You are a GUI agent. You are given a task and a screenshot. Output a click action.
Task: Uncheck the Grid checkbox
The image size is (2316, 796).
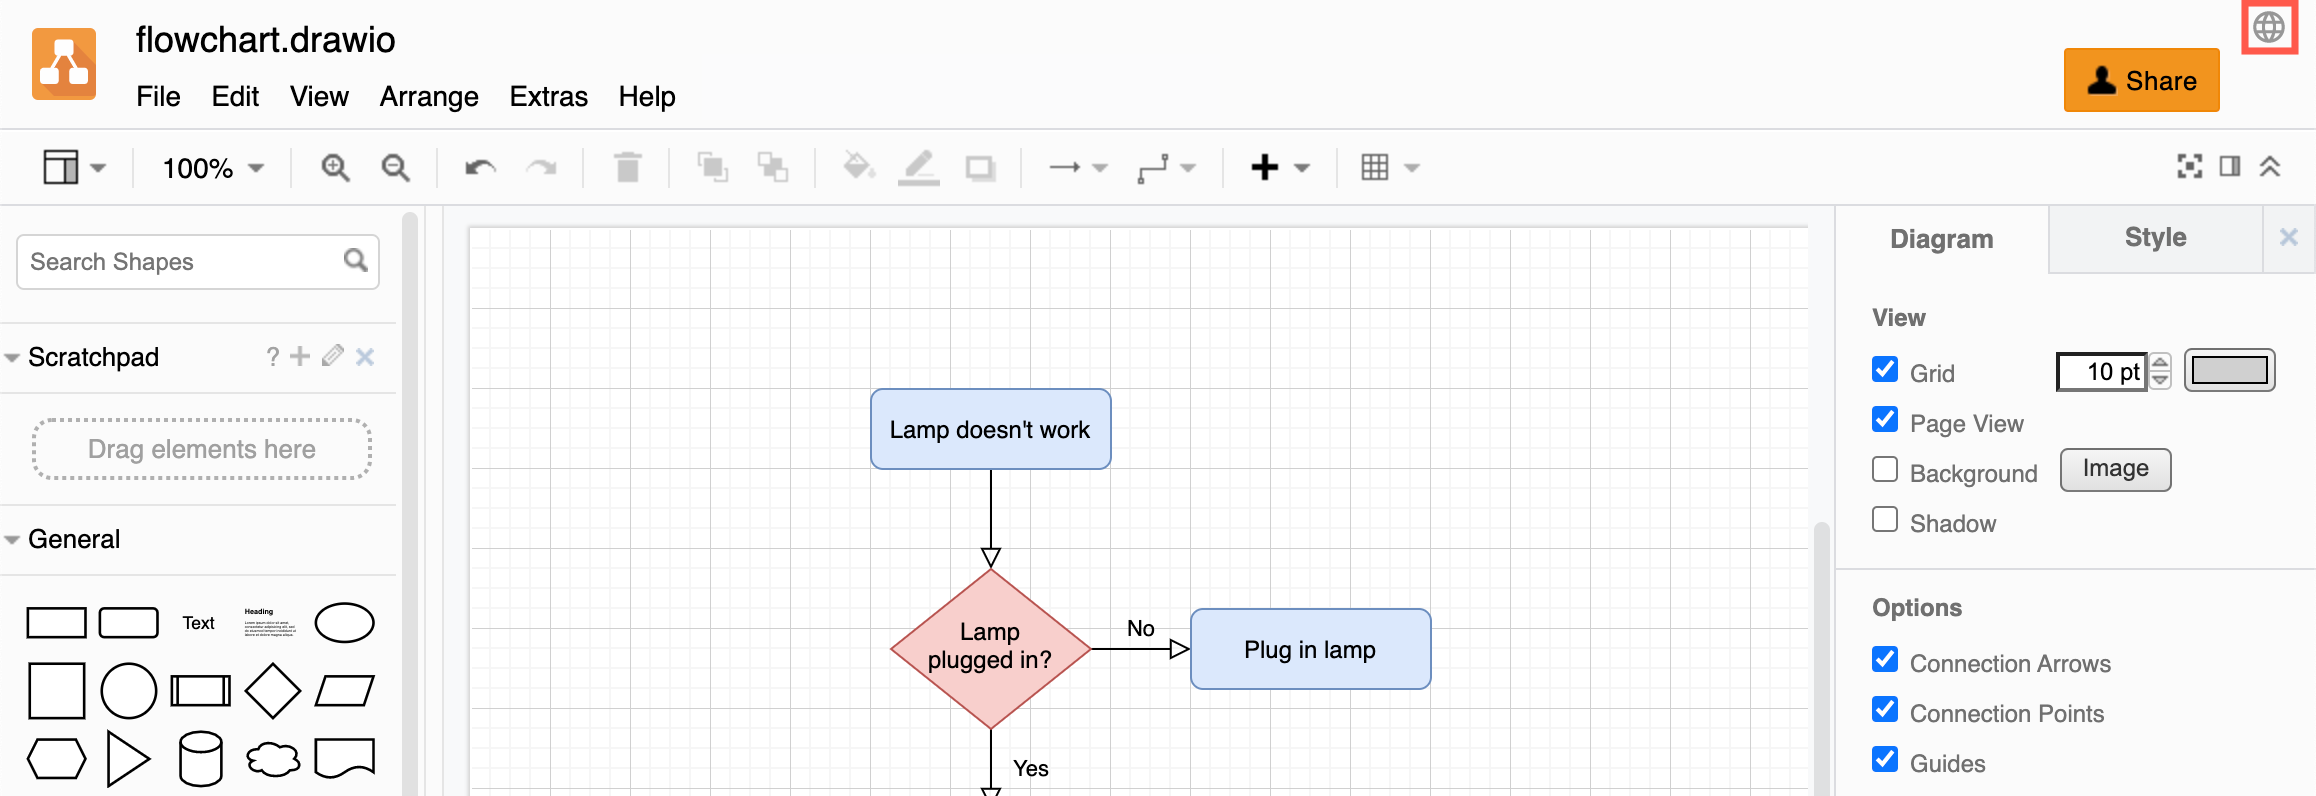pyautogui.click(x=1885, y=370)
